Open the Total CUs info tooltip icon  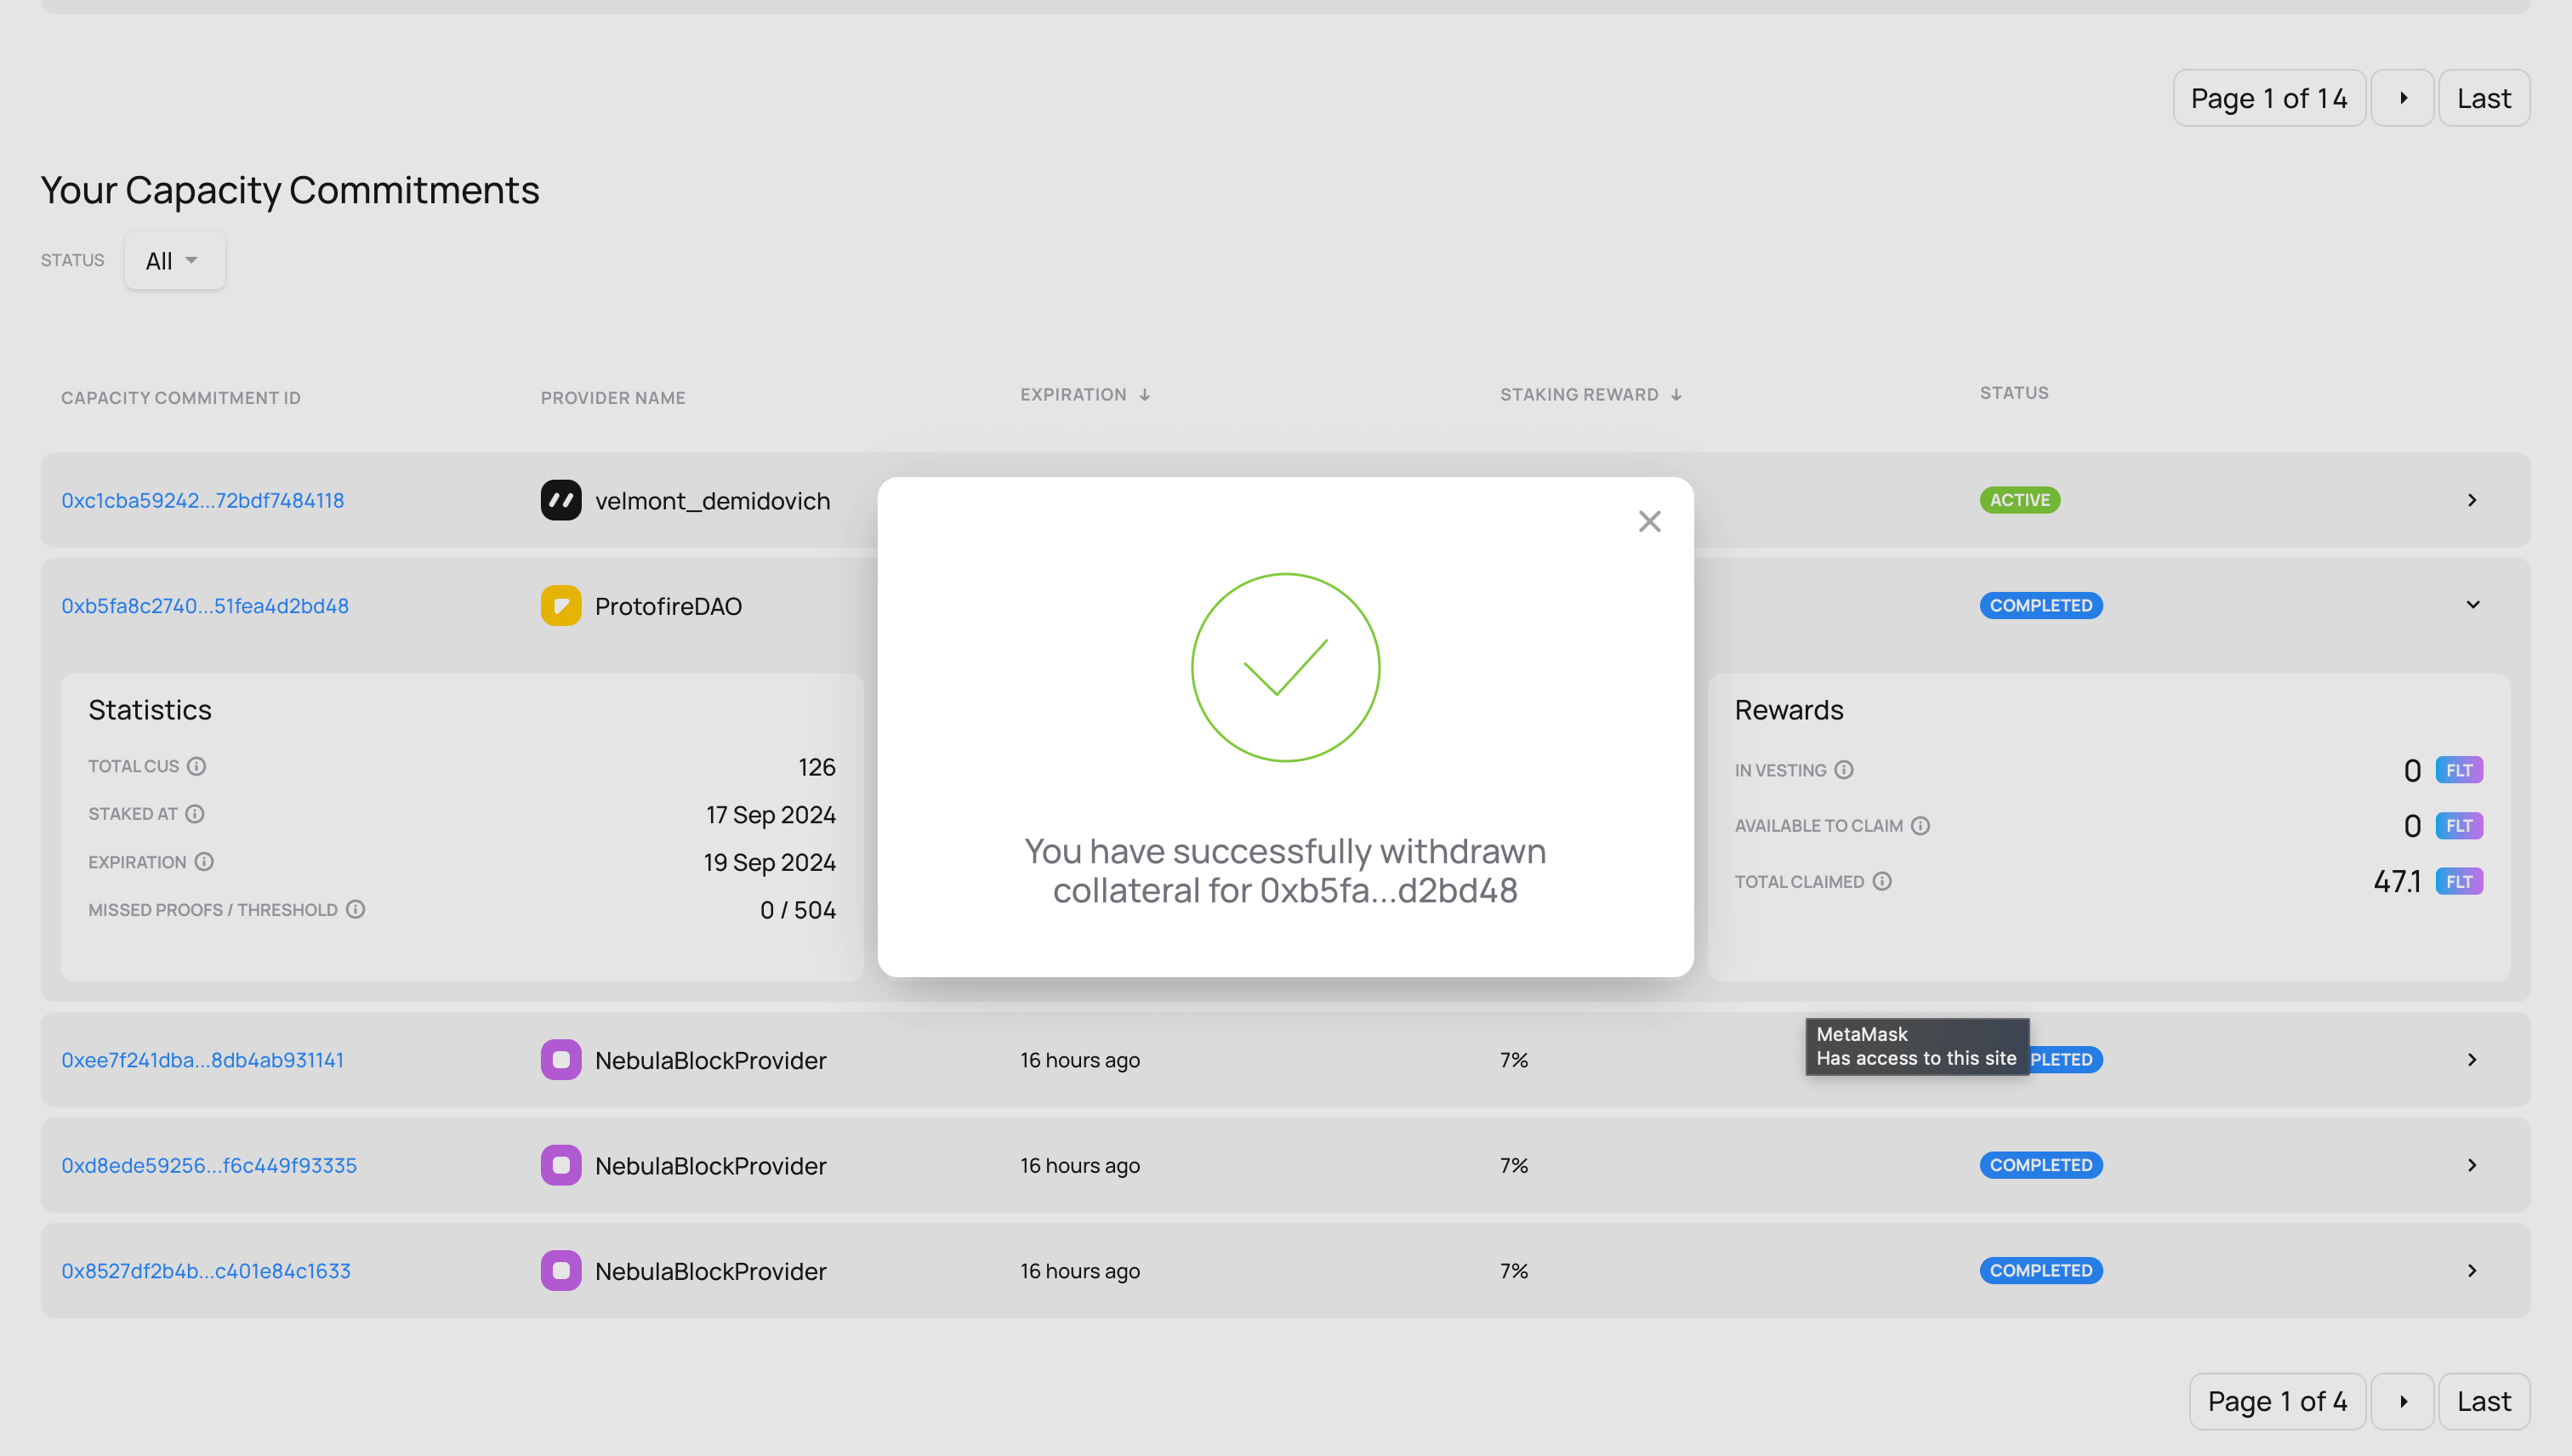(x=196, y=766)
